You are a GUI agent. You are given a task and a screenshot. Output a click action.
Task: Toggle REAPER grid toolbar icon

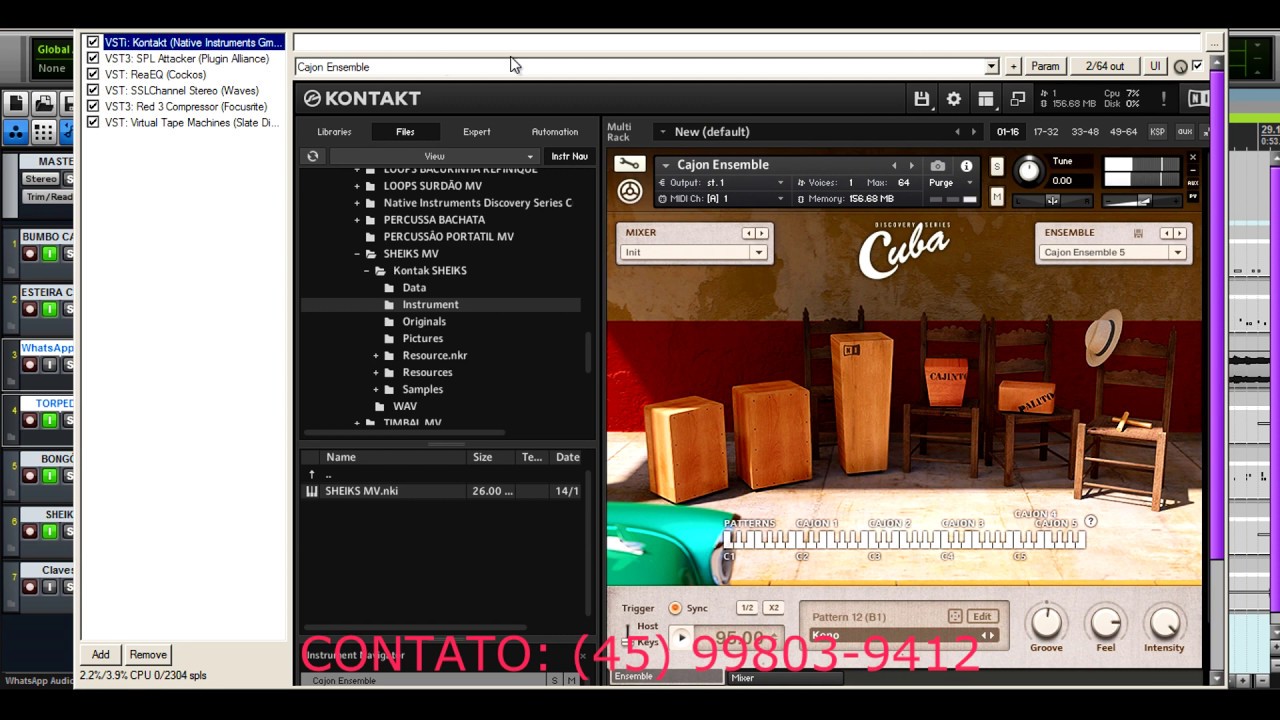(43, 131)
